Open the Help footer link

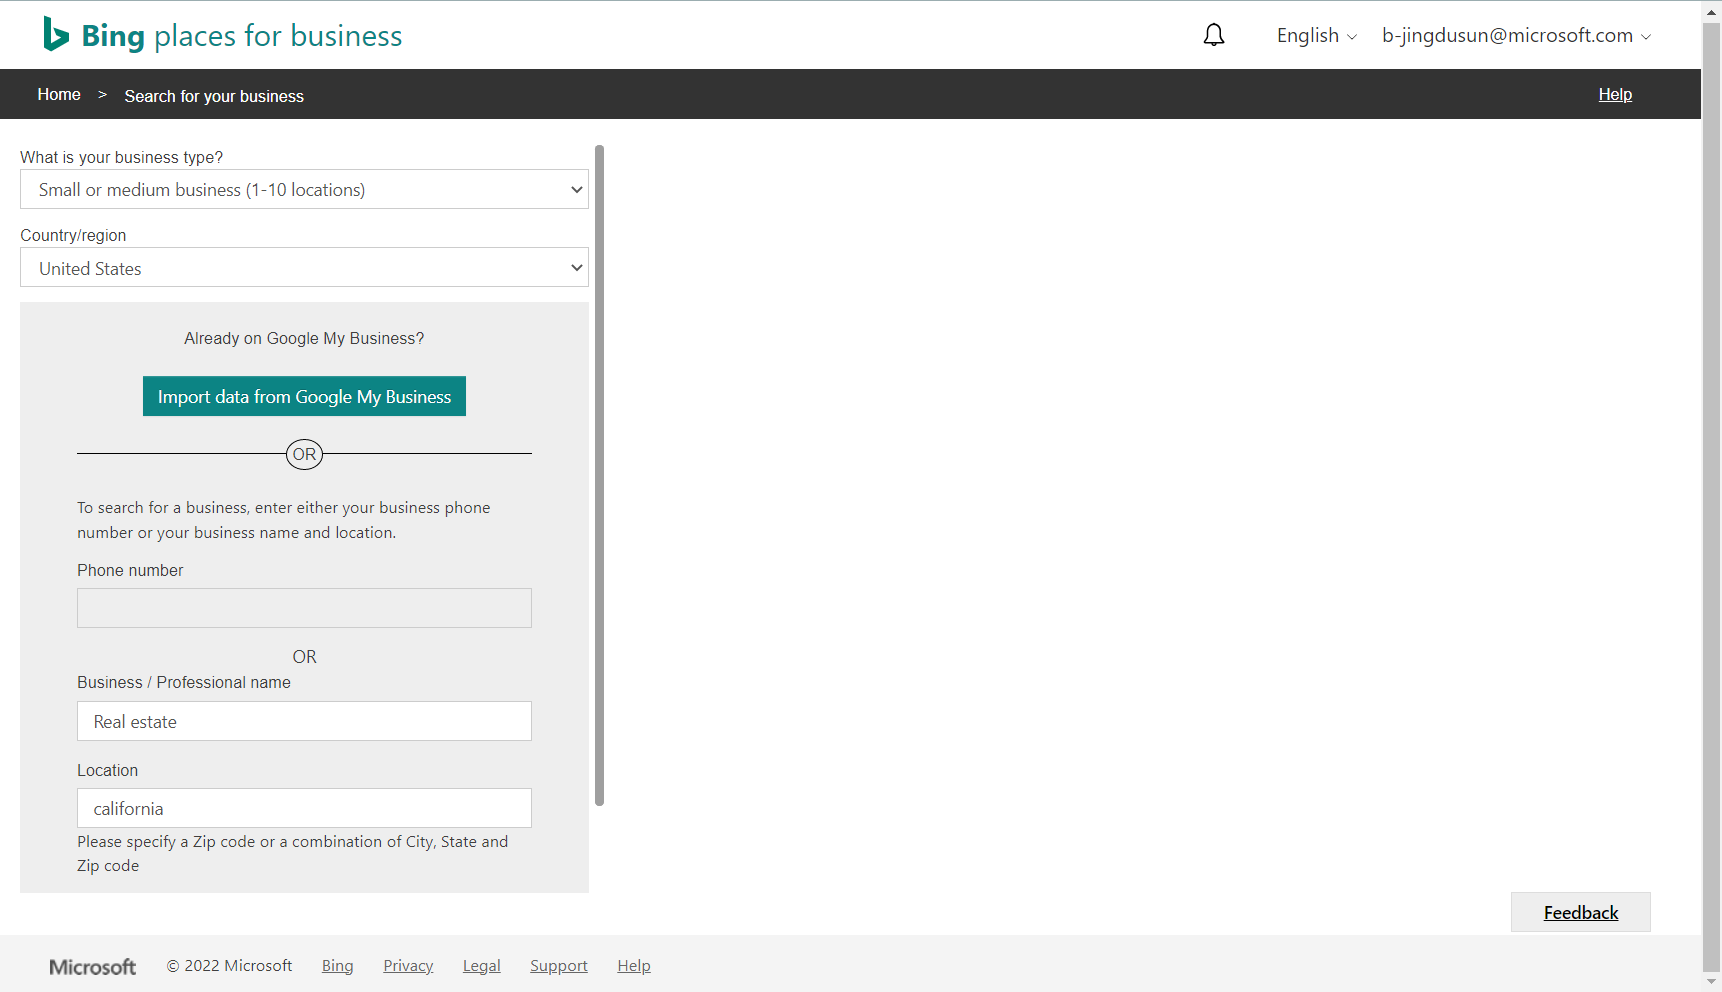tap(634, 966)
